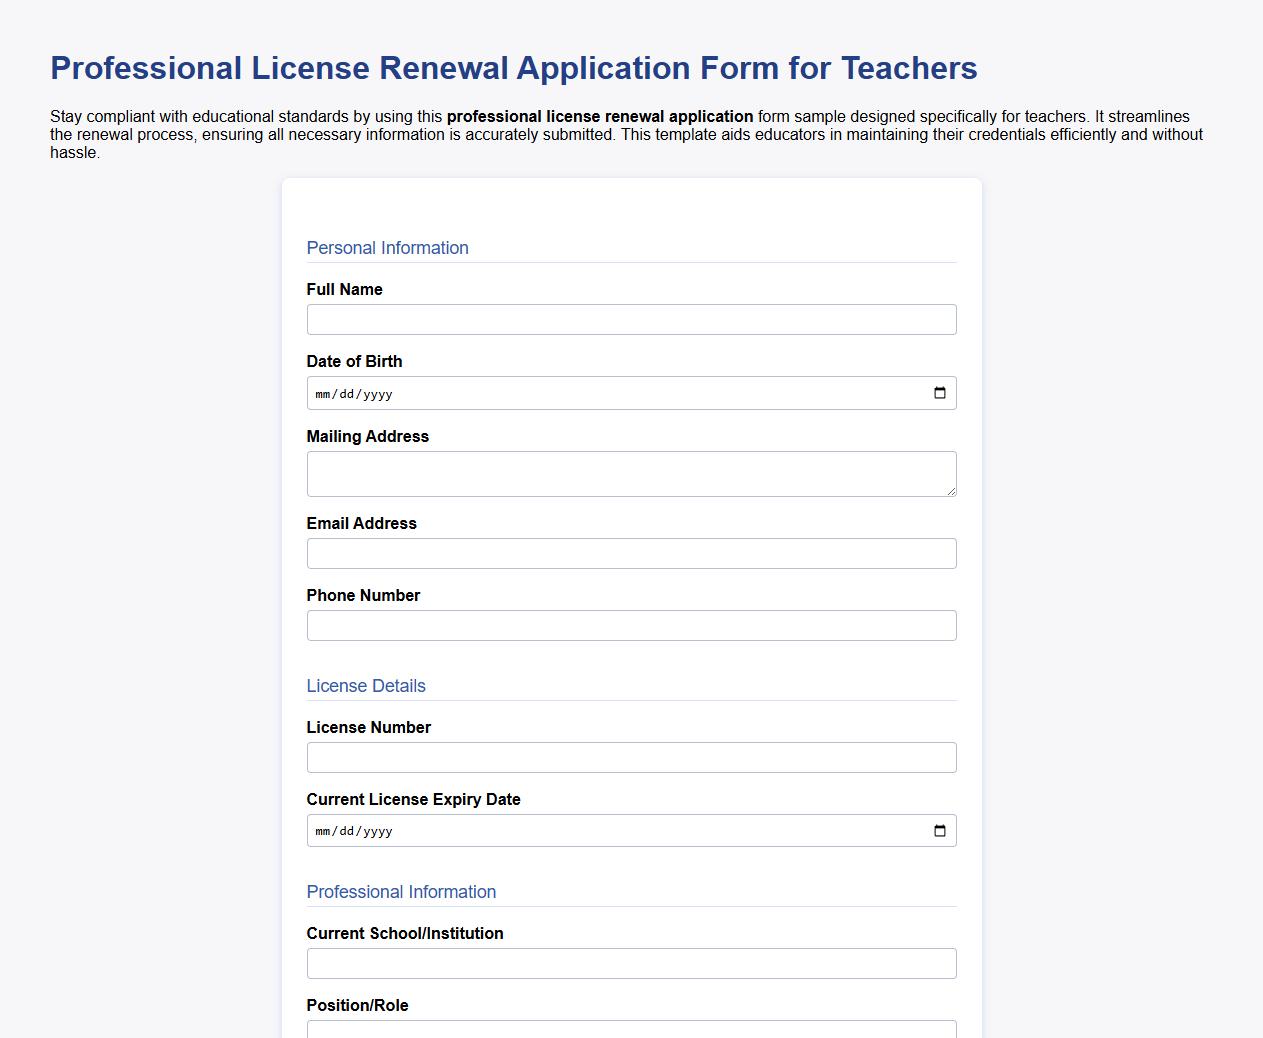Screen dimensions: 1263x1038
Task: Click inside the Email Address field
Action: coord(630,553)
